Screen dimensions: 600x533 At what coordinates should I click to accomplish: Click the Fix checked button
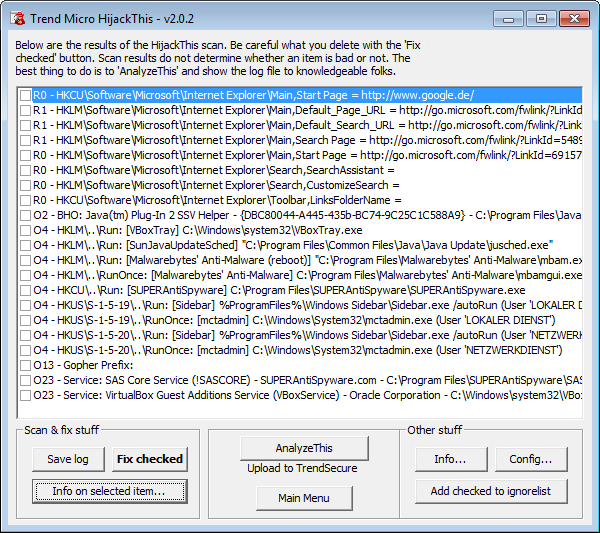149,459
